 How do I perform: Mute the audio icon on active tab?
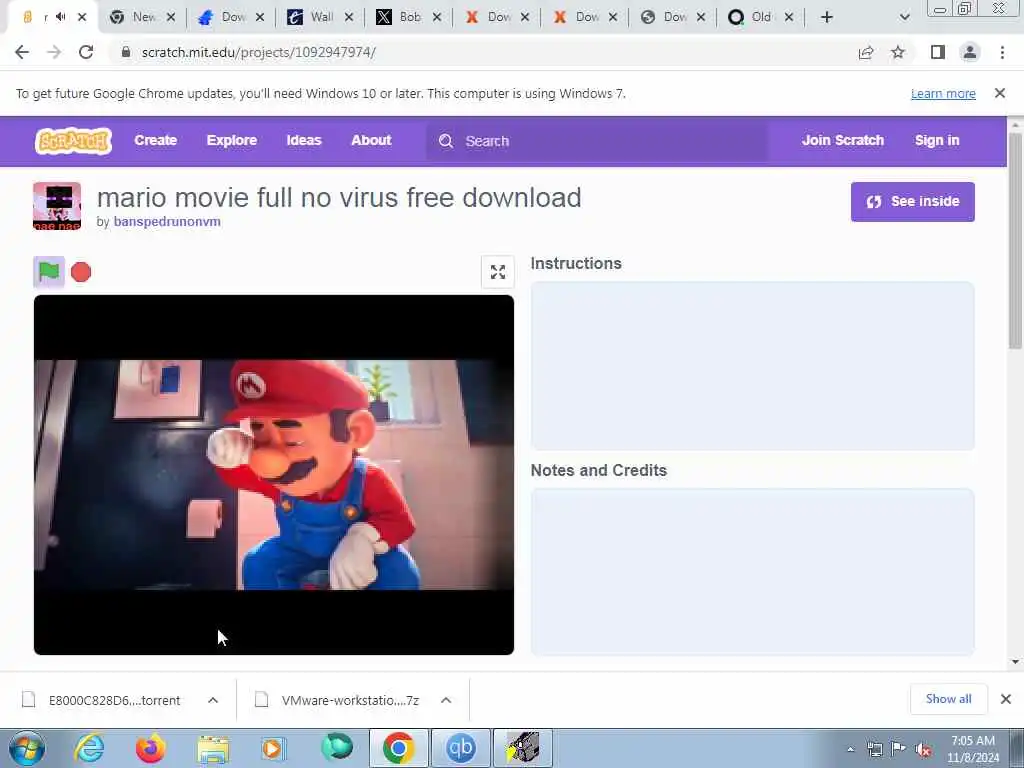tap(61, 17)
